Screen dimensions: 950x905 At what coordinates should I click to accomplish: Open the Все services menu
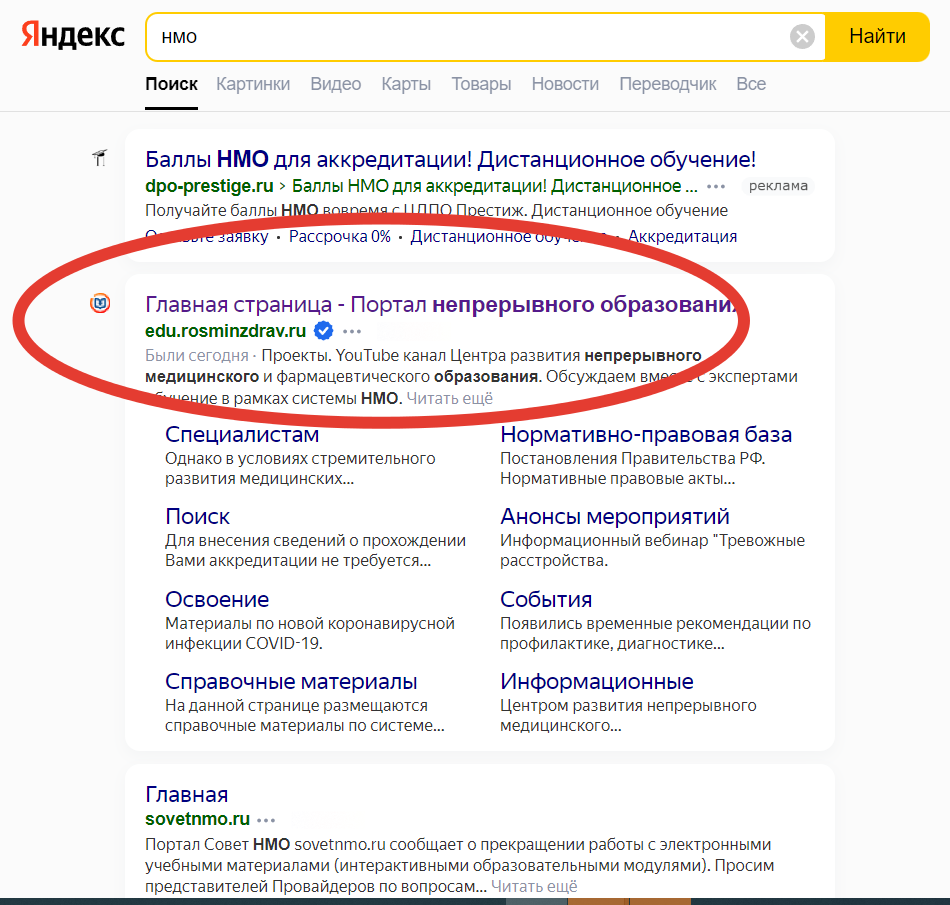click(750, 84)
